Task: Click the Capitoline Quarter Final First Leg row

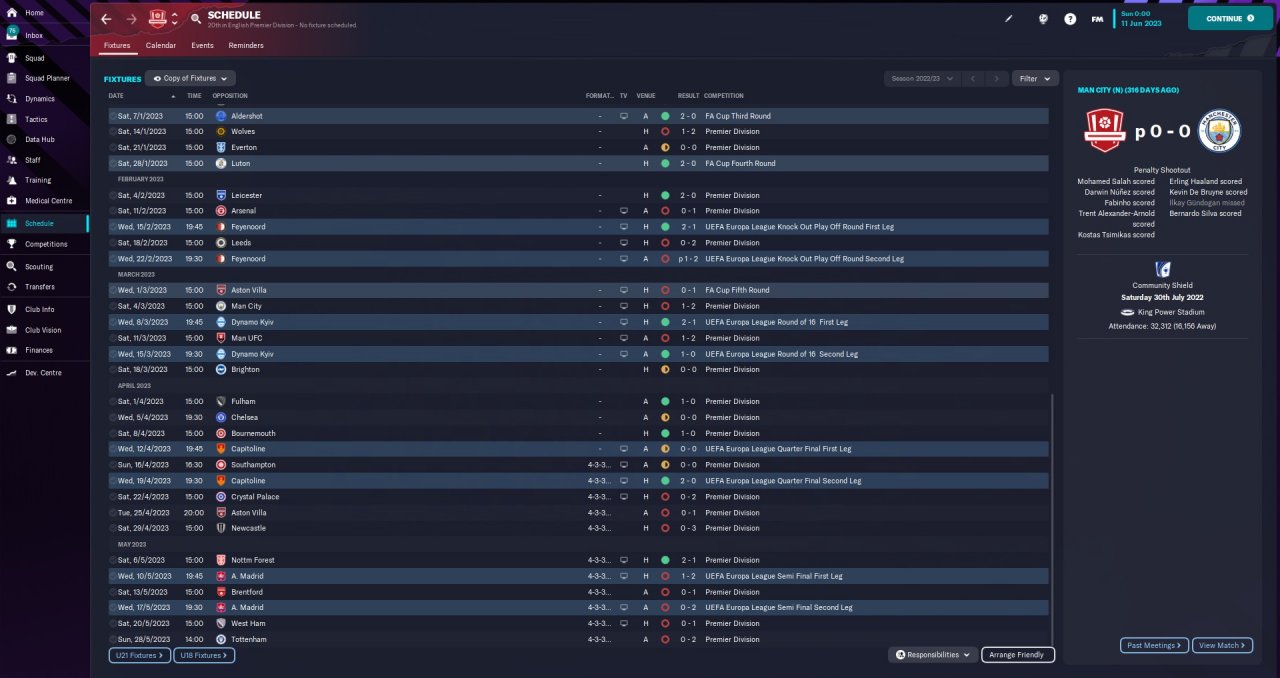Action: click(578, 449)
